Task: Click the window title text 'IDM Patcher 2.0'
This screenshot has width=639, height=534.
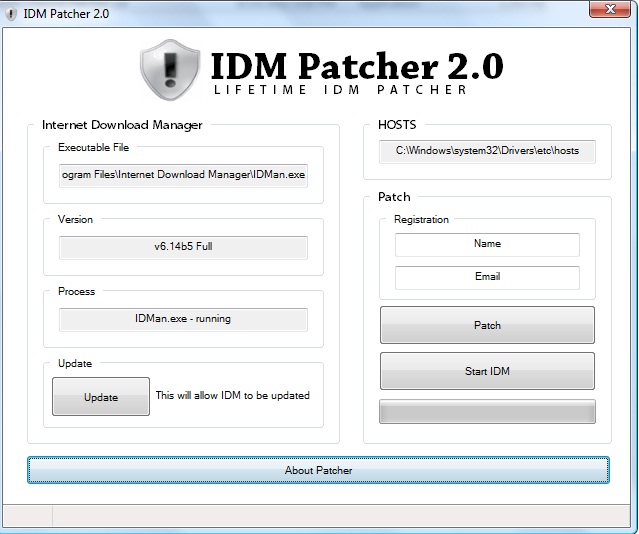Action: click(x=66, y=14)
